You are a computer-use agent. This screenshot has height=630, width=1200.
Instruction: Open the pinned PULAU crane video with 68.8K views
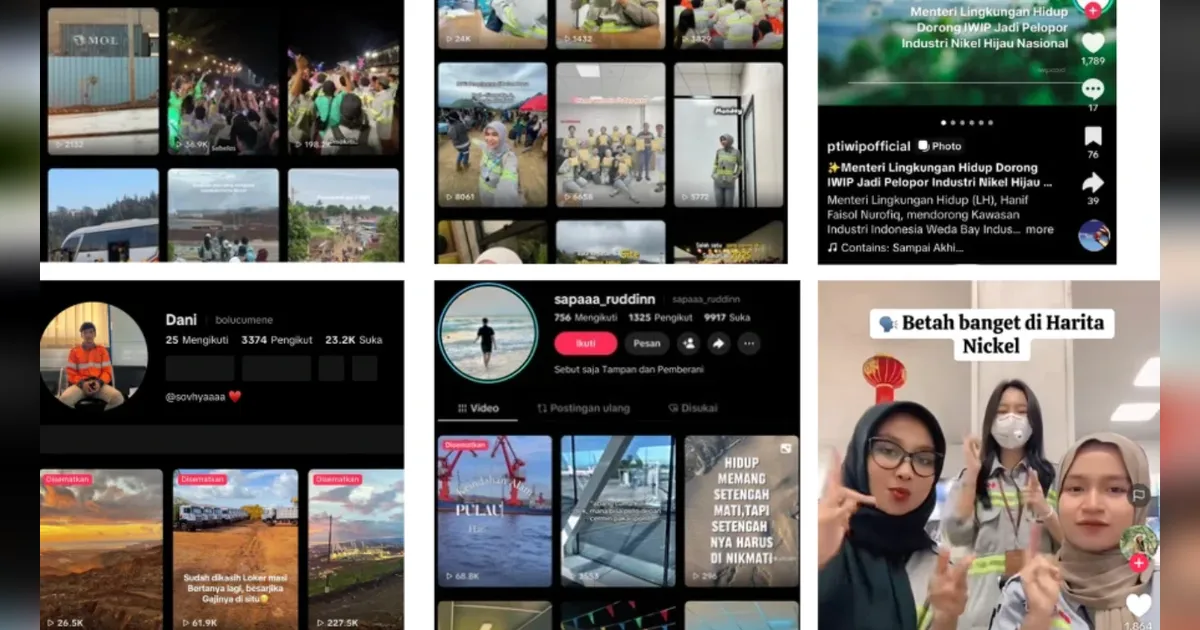pos(494,511)
